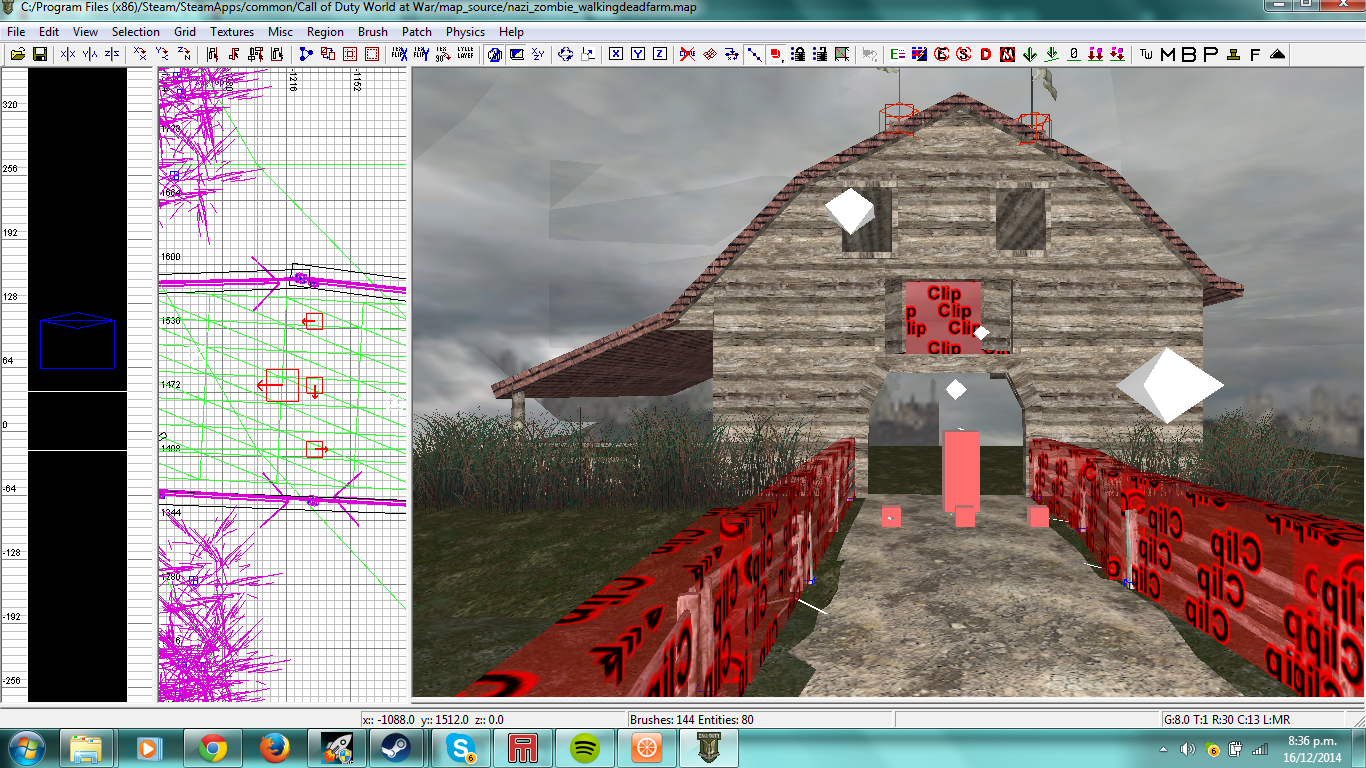Click the Tex Flip Y icon
Screen dimensions: 1366x768
coord(420,53)
